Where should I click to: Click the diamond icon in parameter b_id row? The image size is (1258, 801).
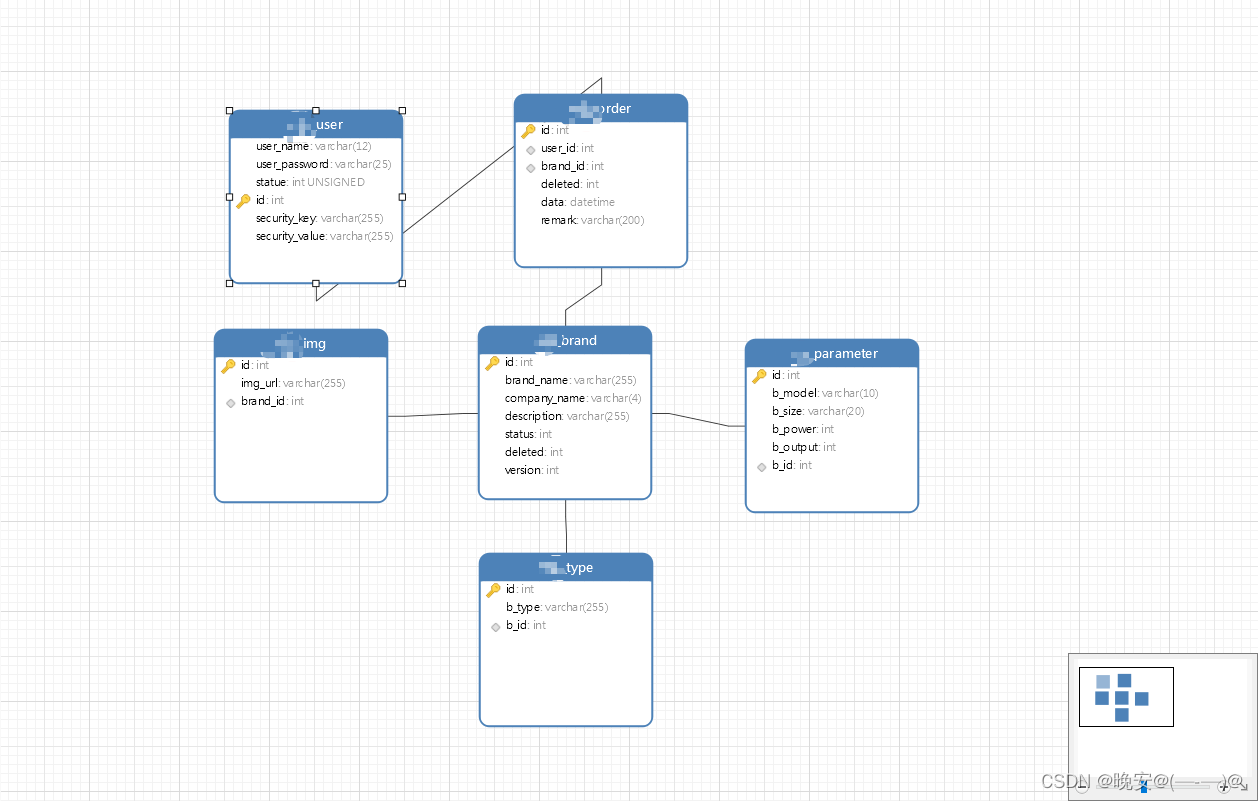[761, 466]
